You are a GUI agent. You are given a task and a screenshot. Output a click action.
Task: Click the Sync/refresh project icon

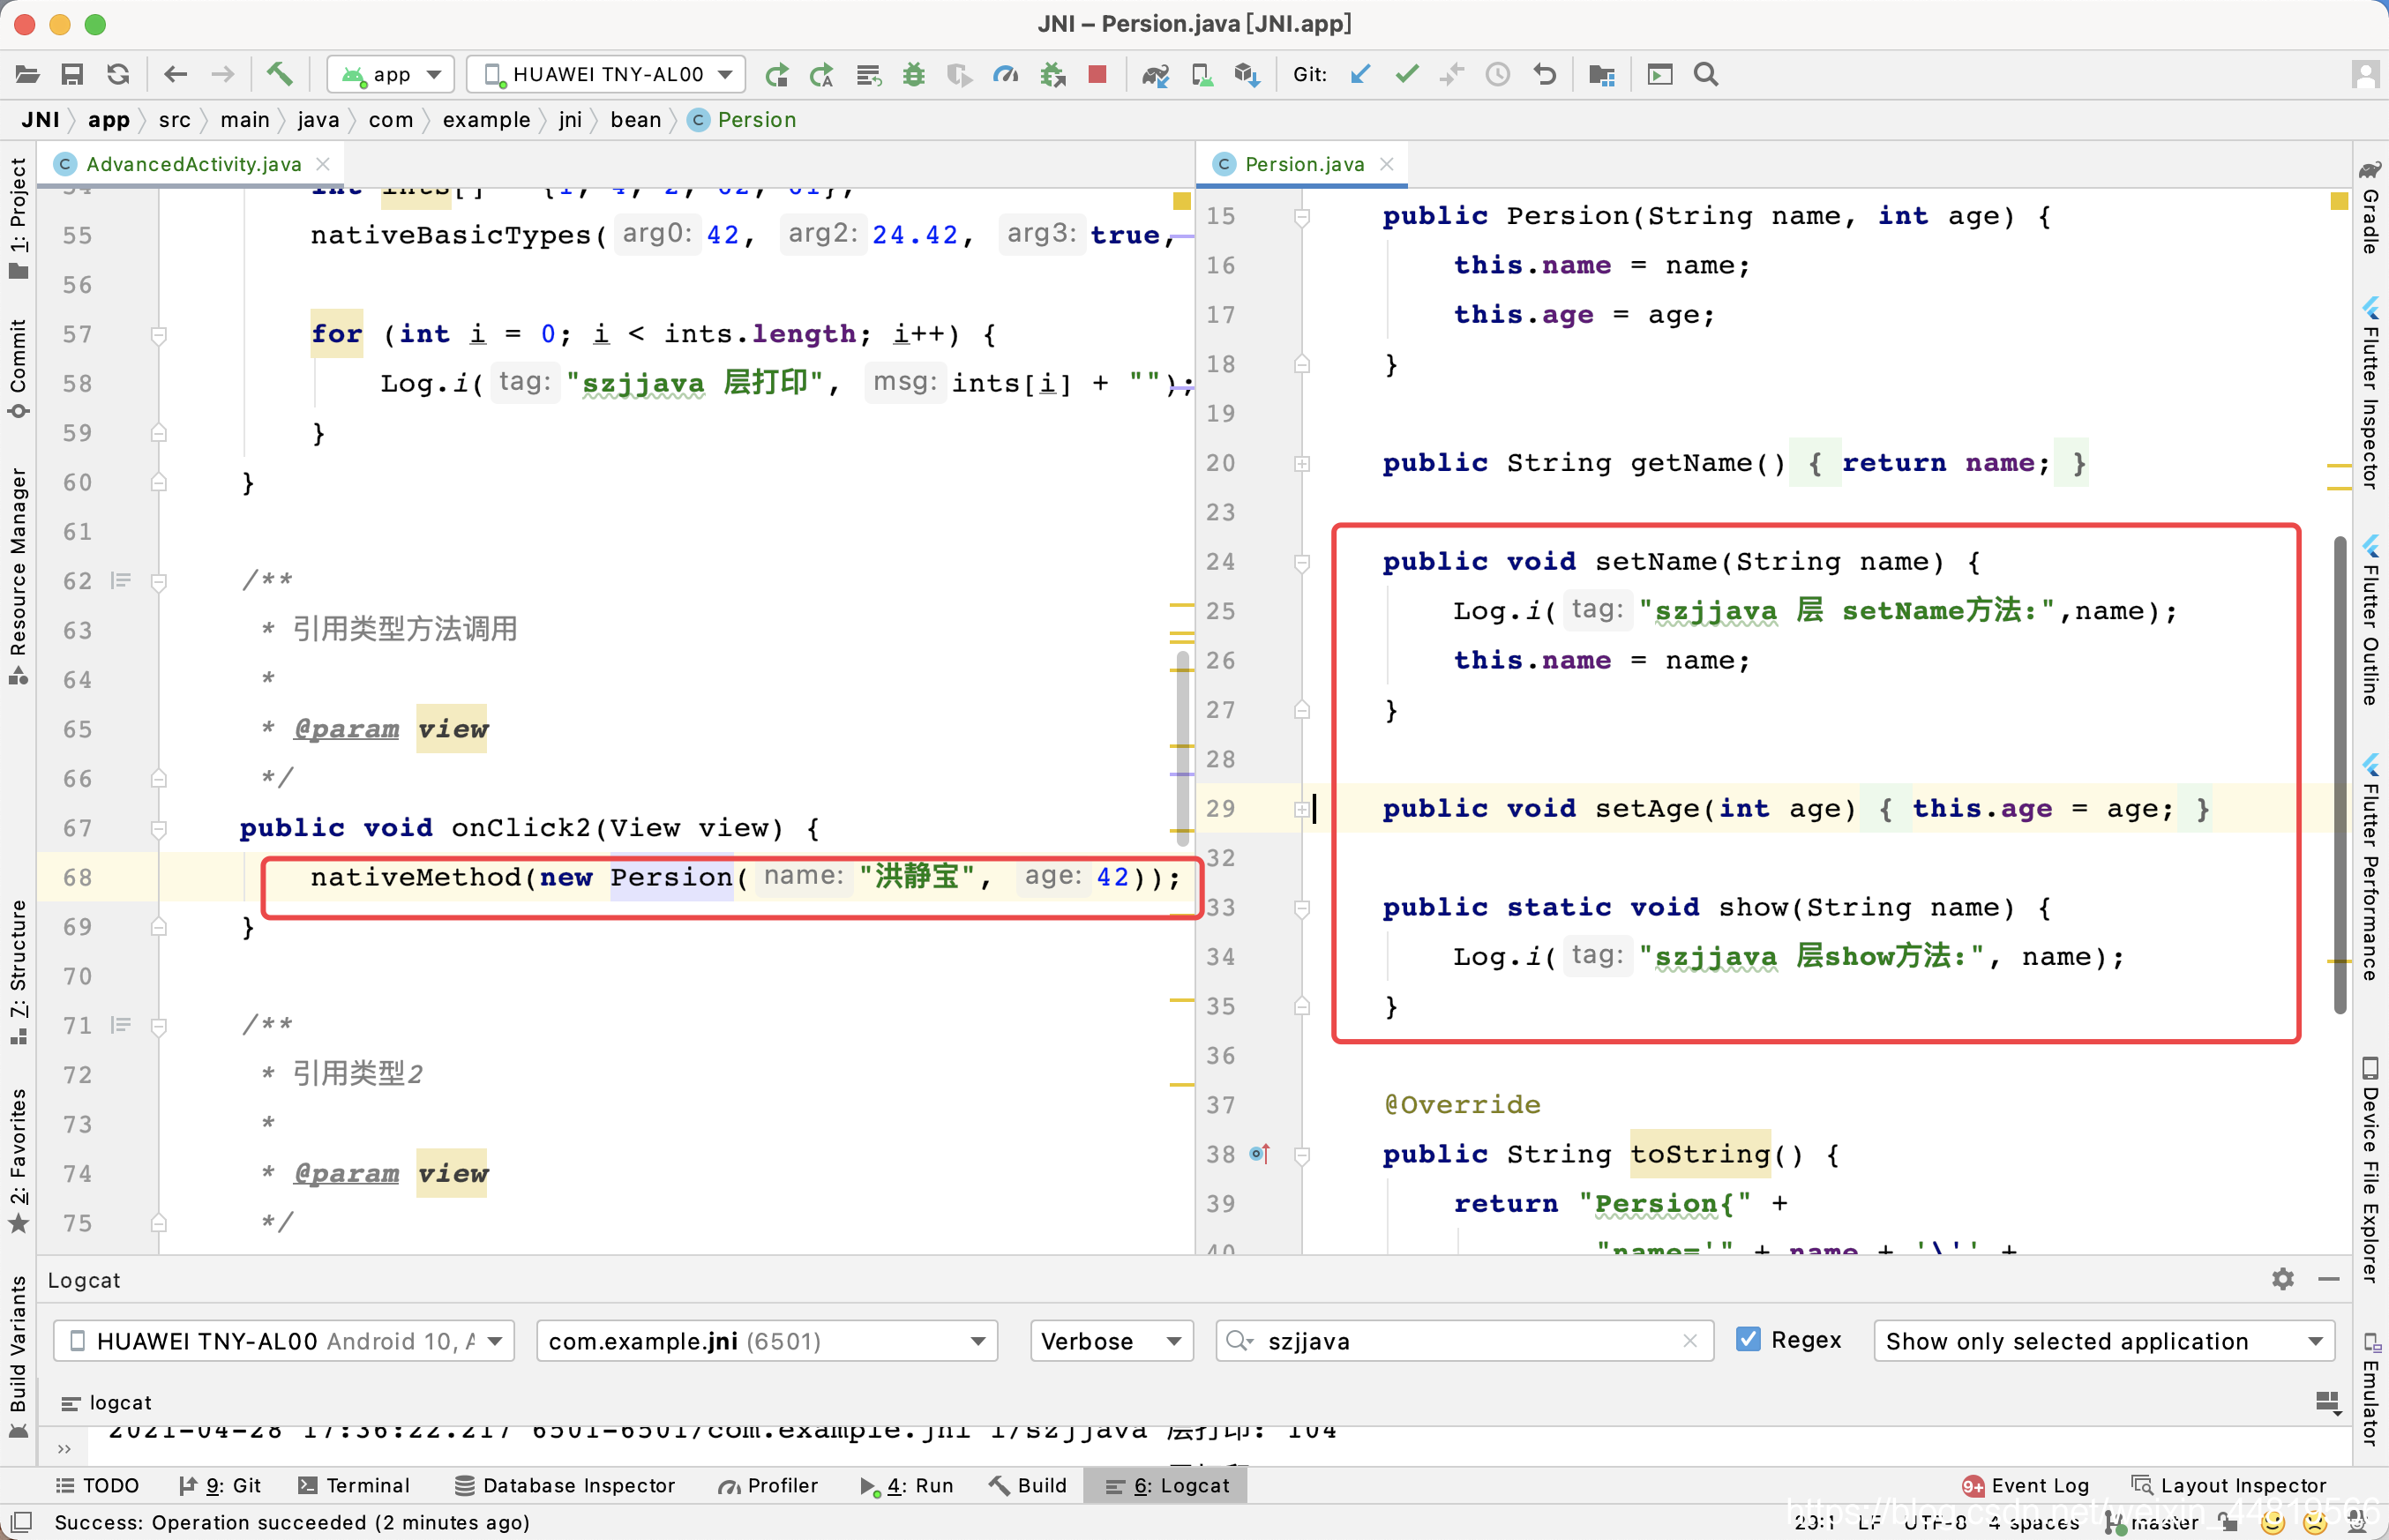118,73
